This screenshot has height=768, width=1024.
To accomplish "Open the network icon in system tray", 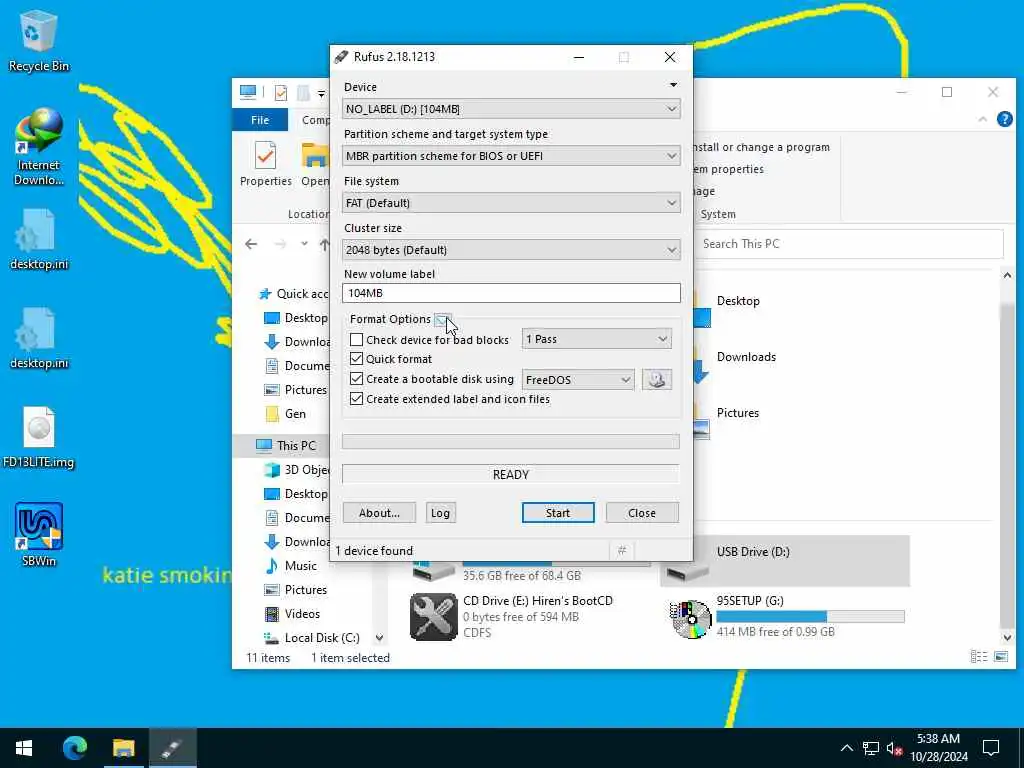I will click(x=871, y=748).
